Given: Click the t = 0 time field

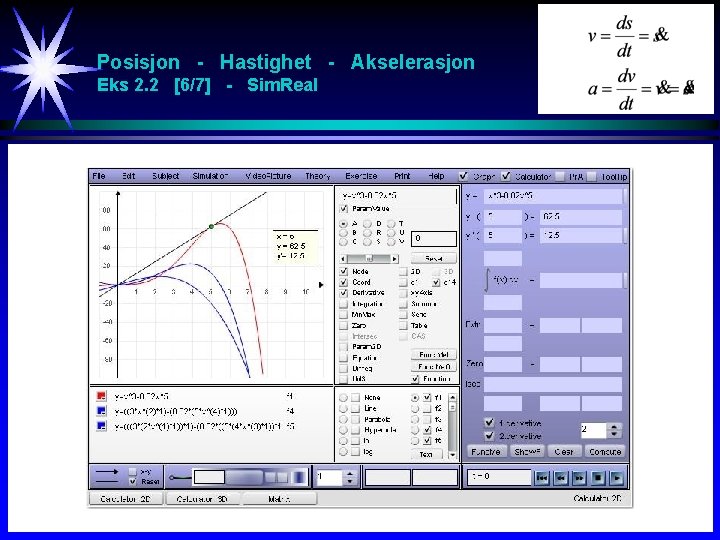Looking at the screenshot, I should click(x=499, y=477).
